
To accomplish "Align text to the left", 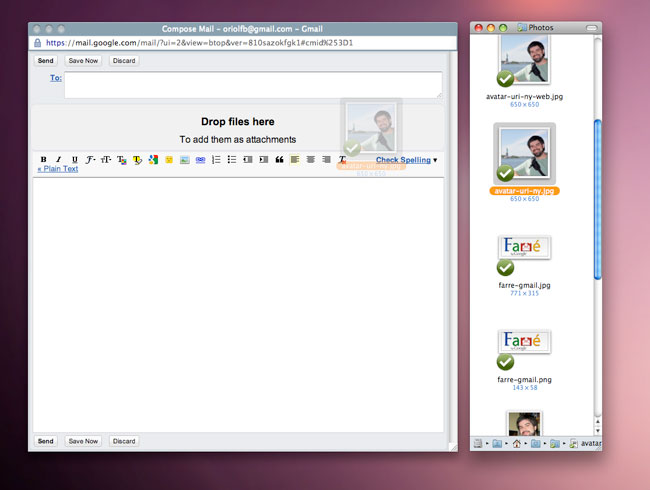I will pos(295,160).
